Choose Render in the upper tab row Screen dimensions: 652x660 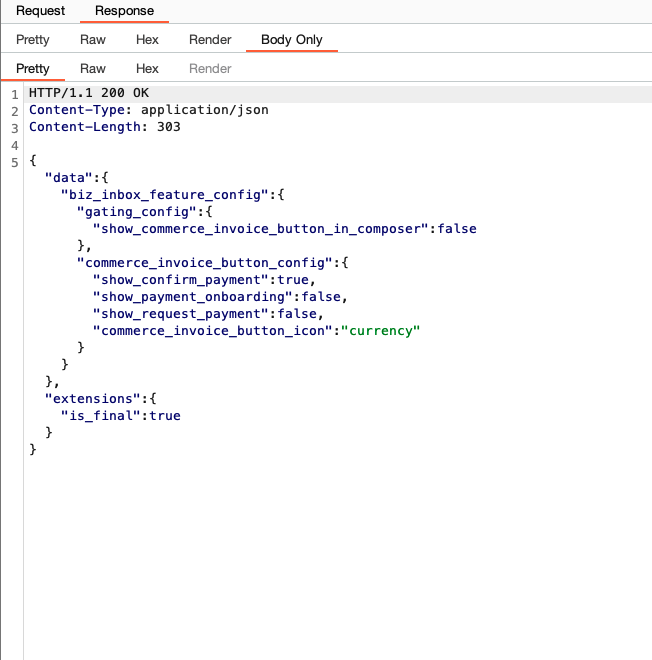210,40
